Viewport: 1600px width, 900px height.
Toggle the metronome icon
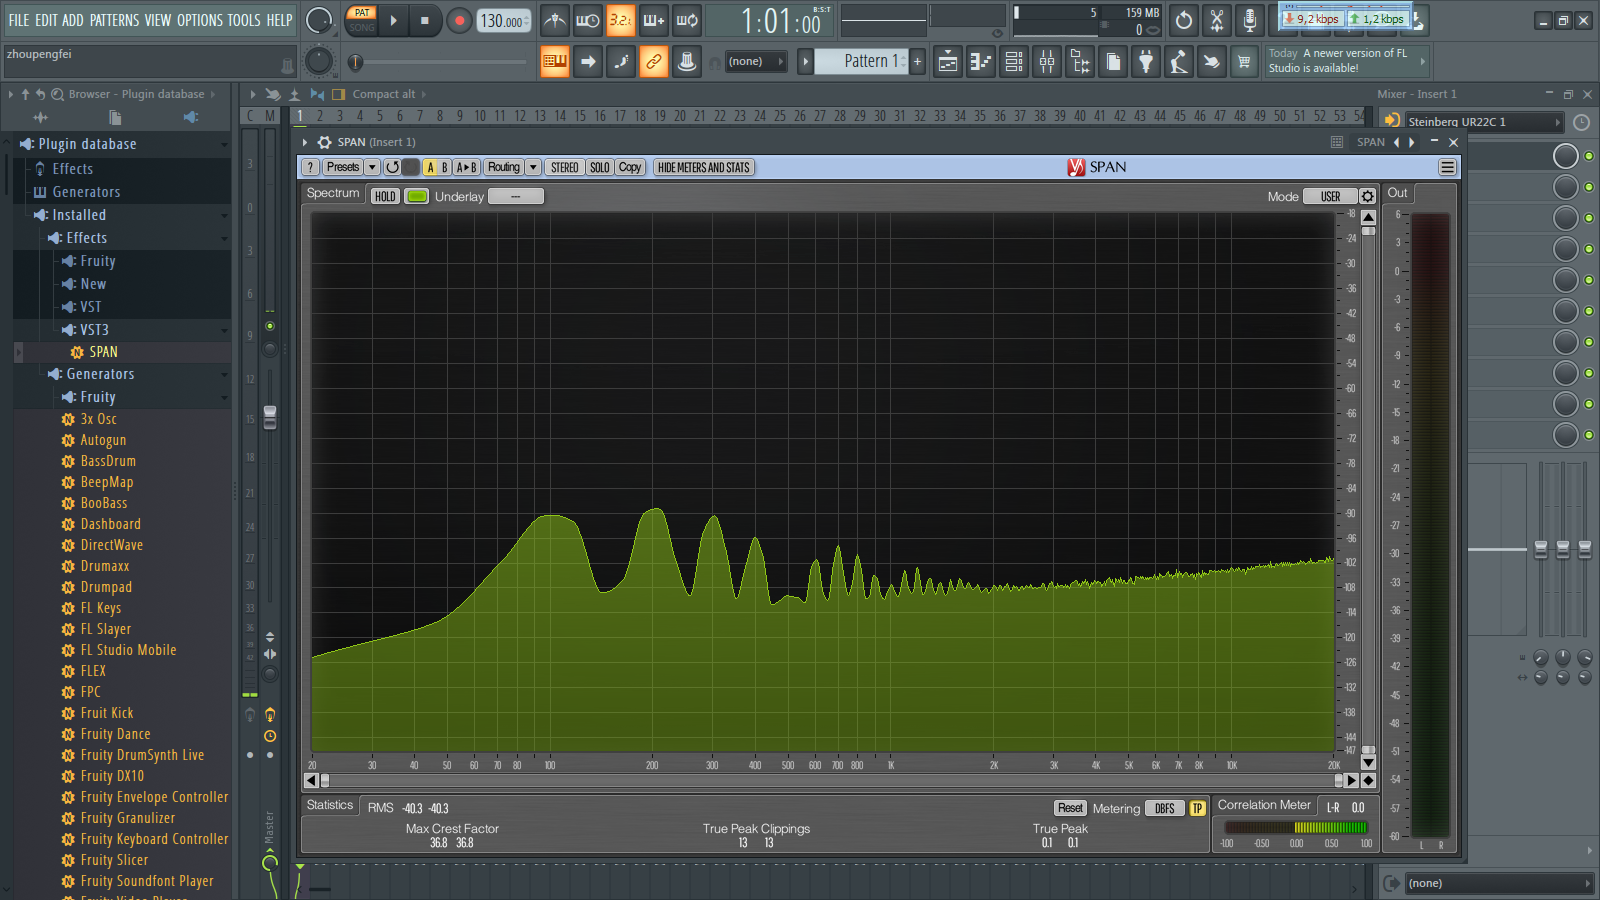(555, 20)
